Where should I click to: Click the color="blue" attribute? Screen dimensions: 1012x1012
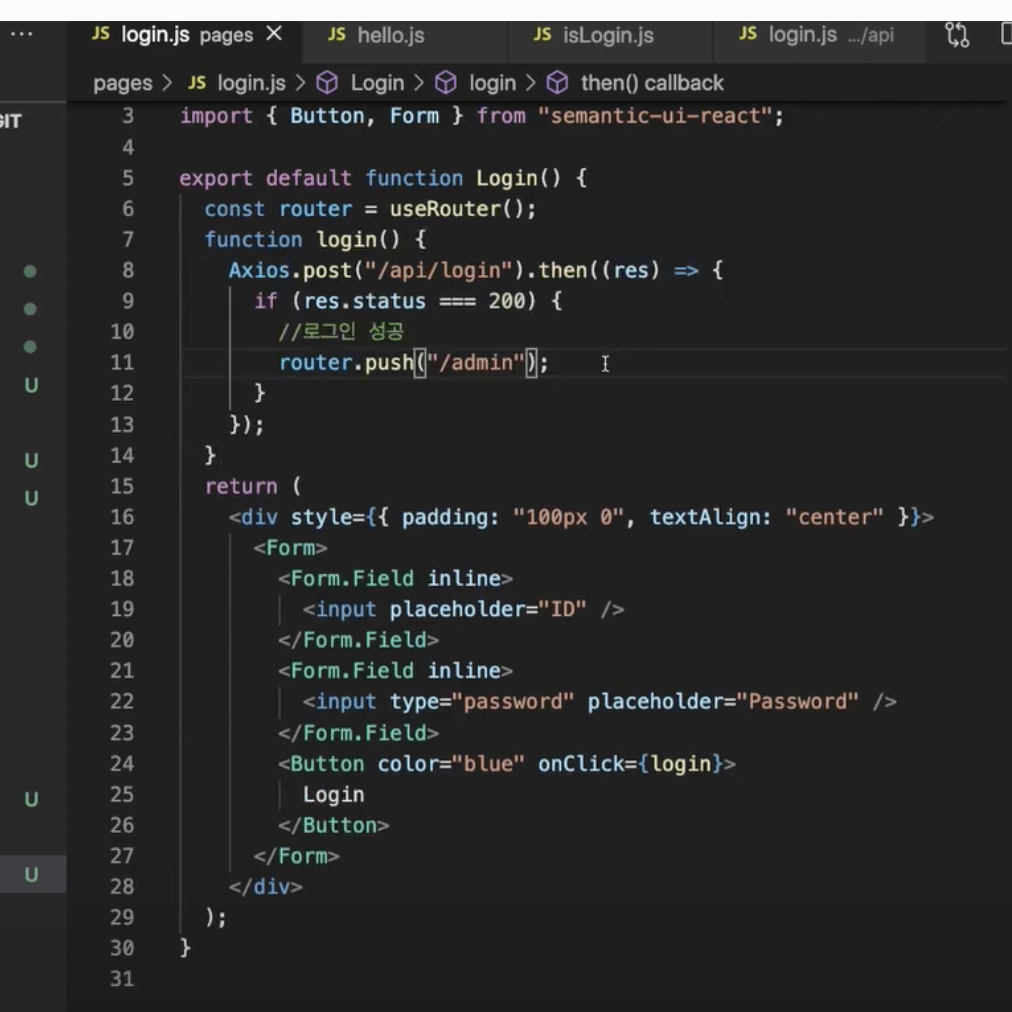[450, 764]
